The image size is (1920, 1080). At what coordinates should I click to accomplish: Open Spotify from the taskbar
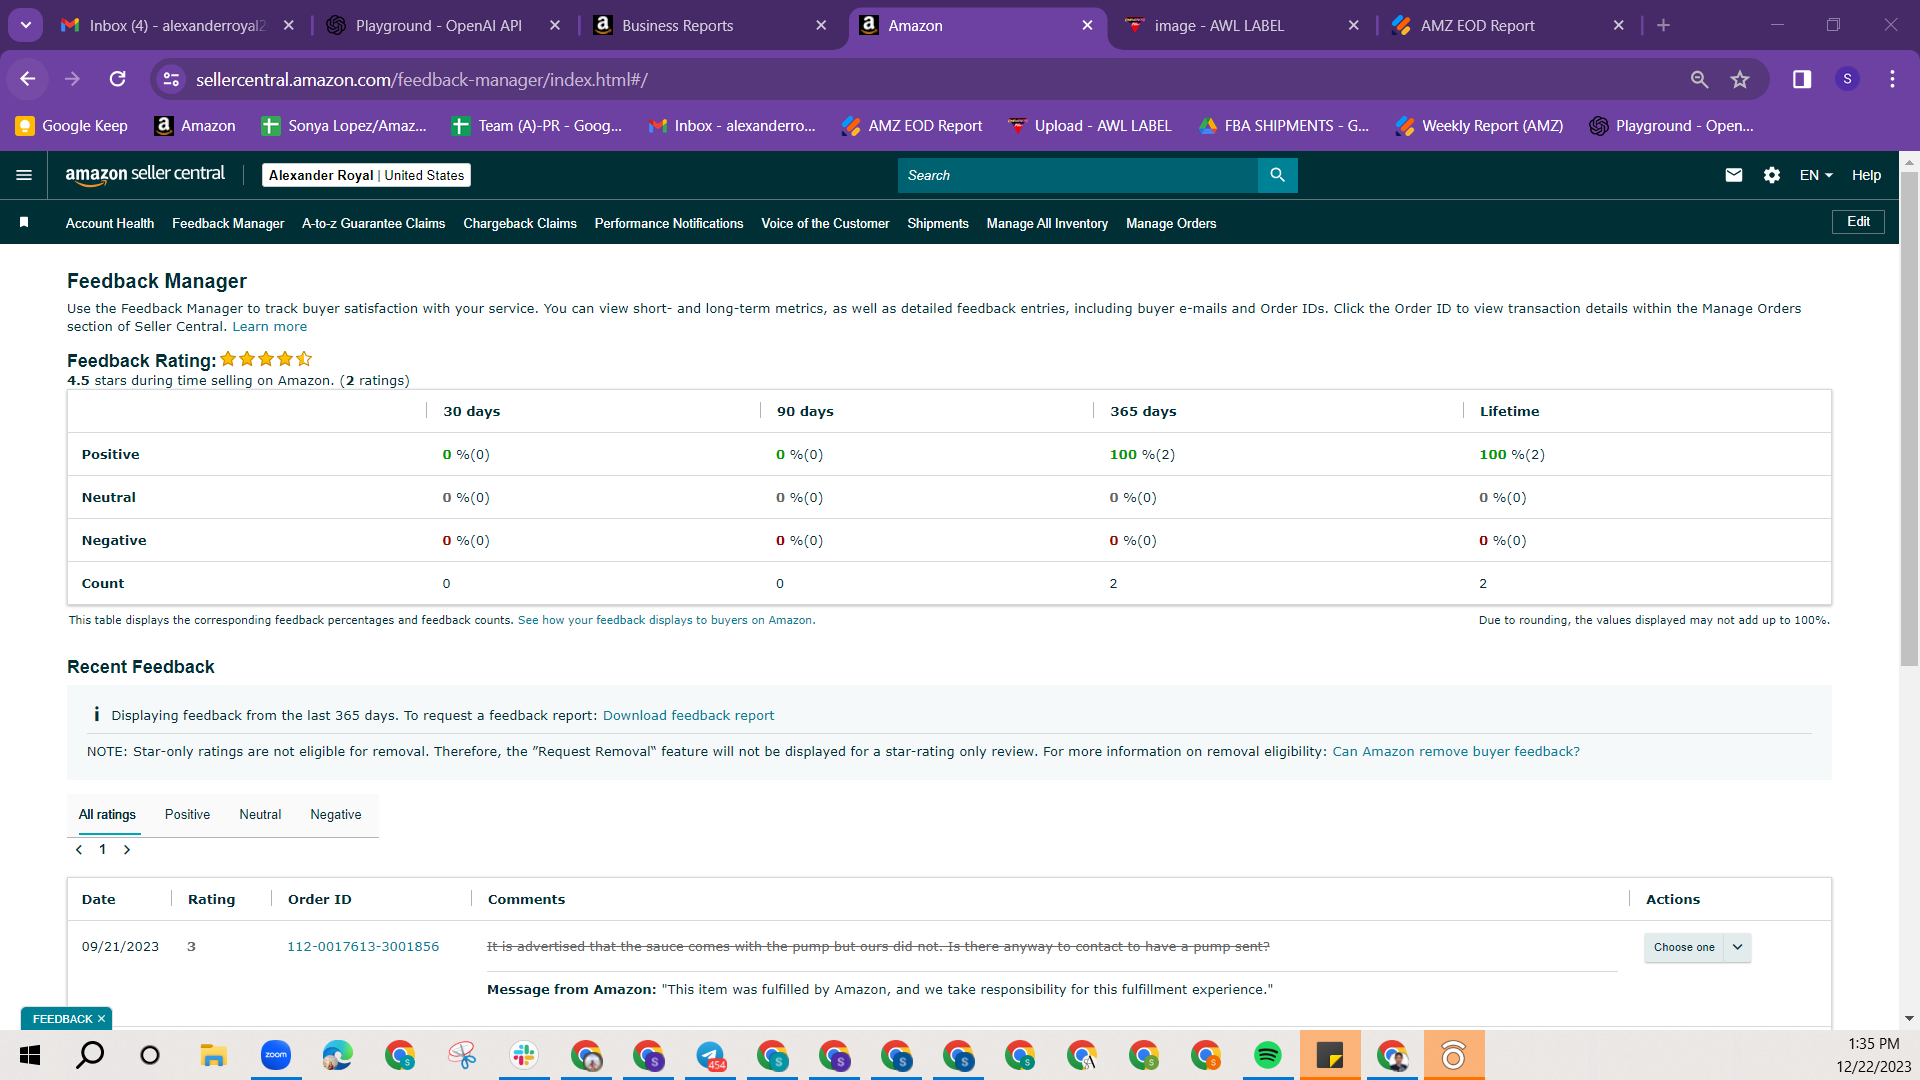click(1267, 1055)
